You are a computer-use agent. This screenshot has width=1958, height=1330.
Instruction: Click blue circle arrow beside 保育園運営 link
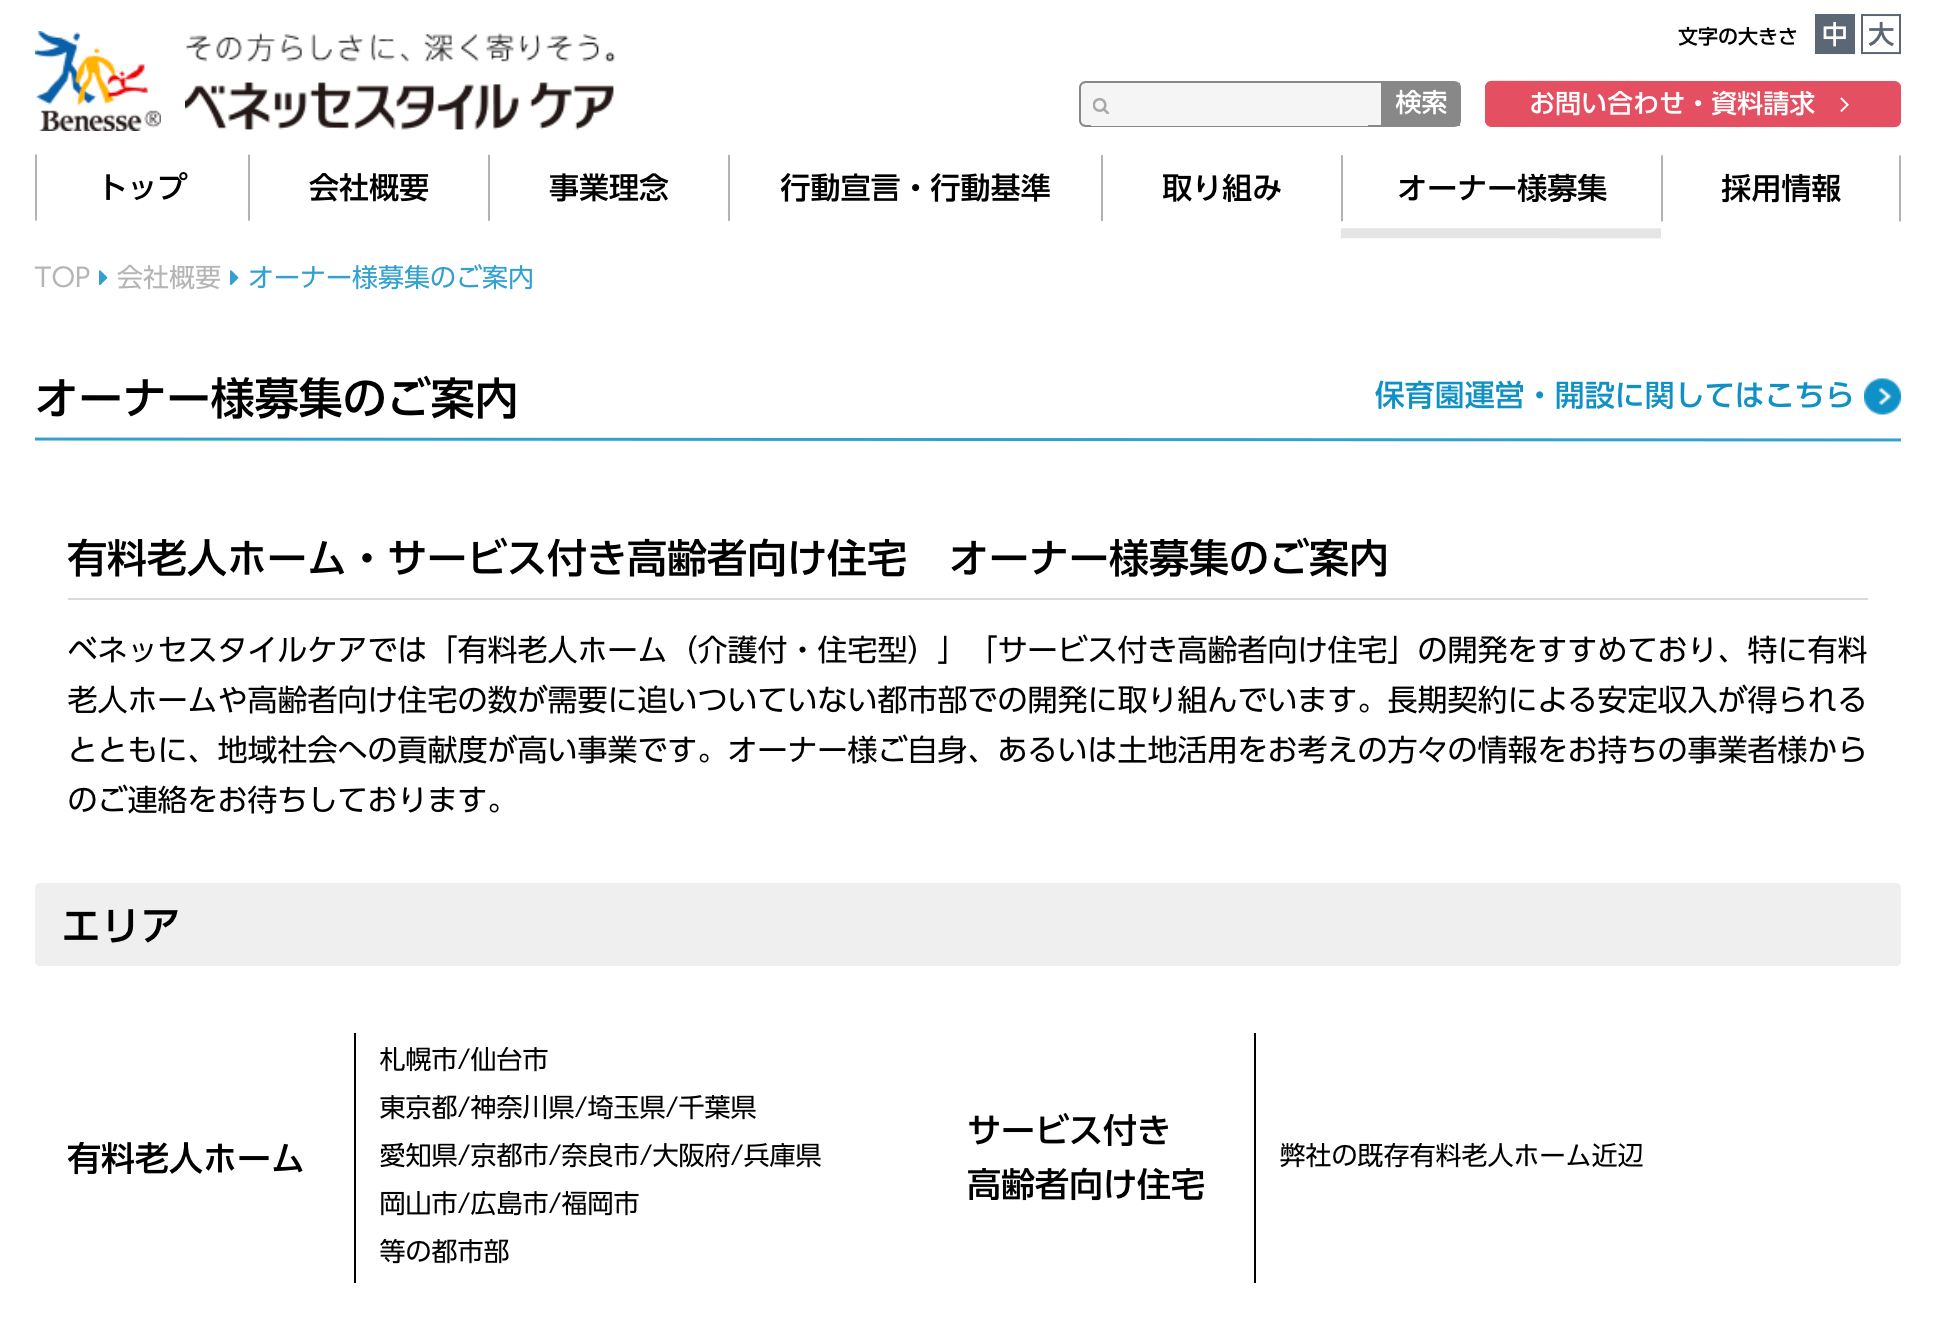(1882, 396)
